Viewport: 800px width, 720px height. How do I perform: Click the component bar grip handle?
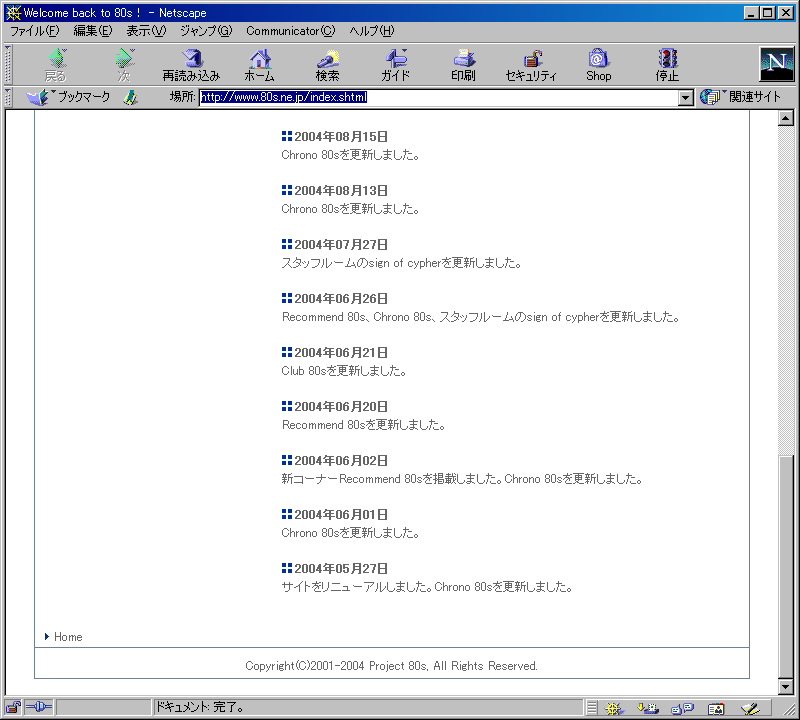point(592,708)
